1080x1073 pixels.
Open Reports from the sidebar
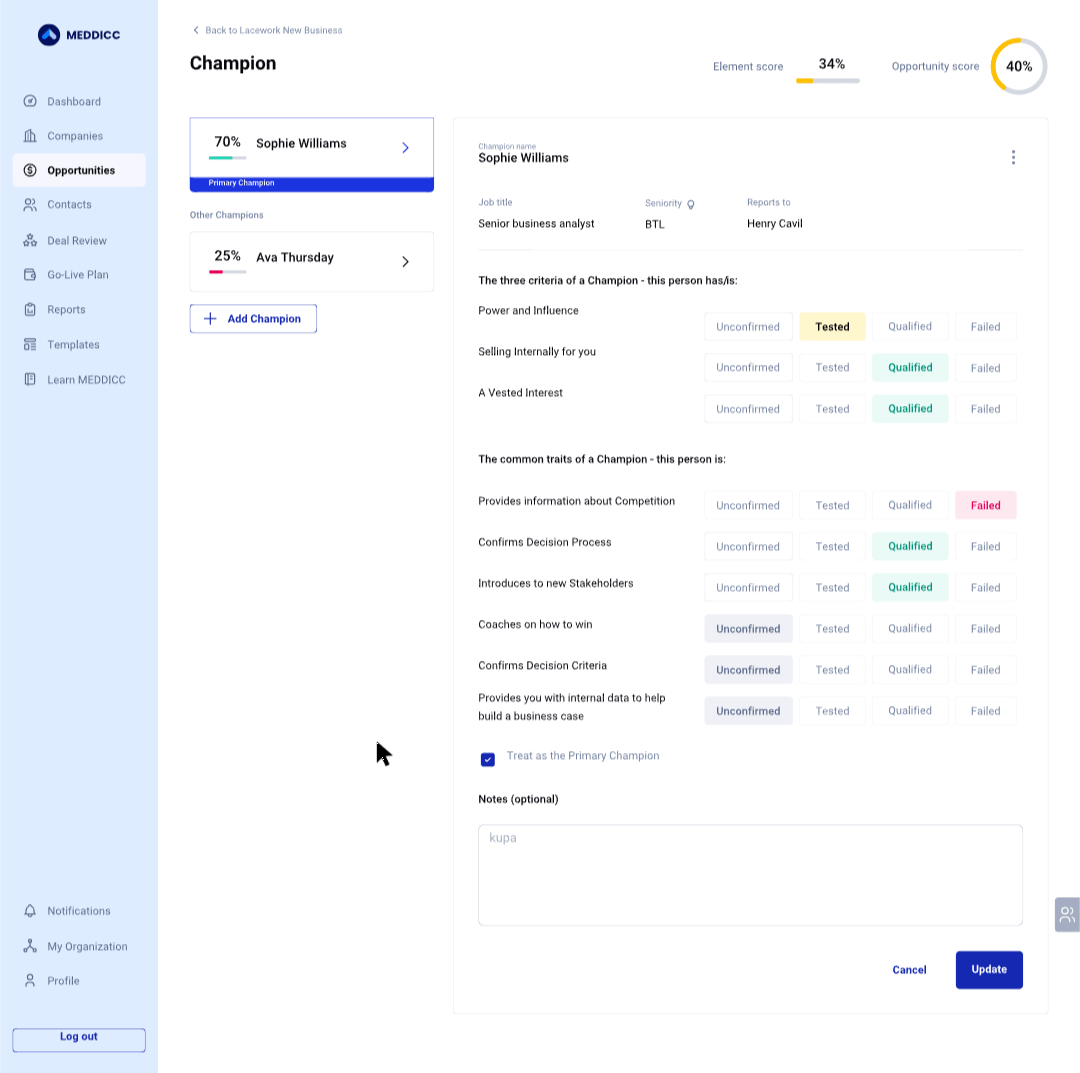(66, 310)
